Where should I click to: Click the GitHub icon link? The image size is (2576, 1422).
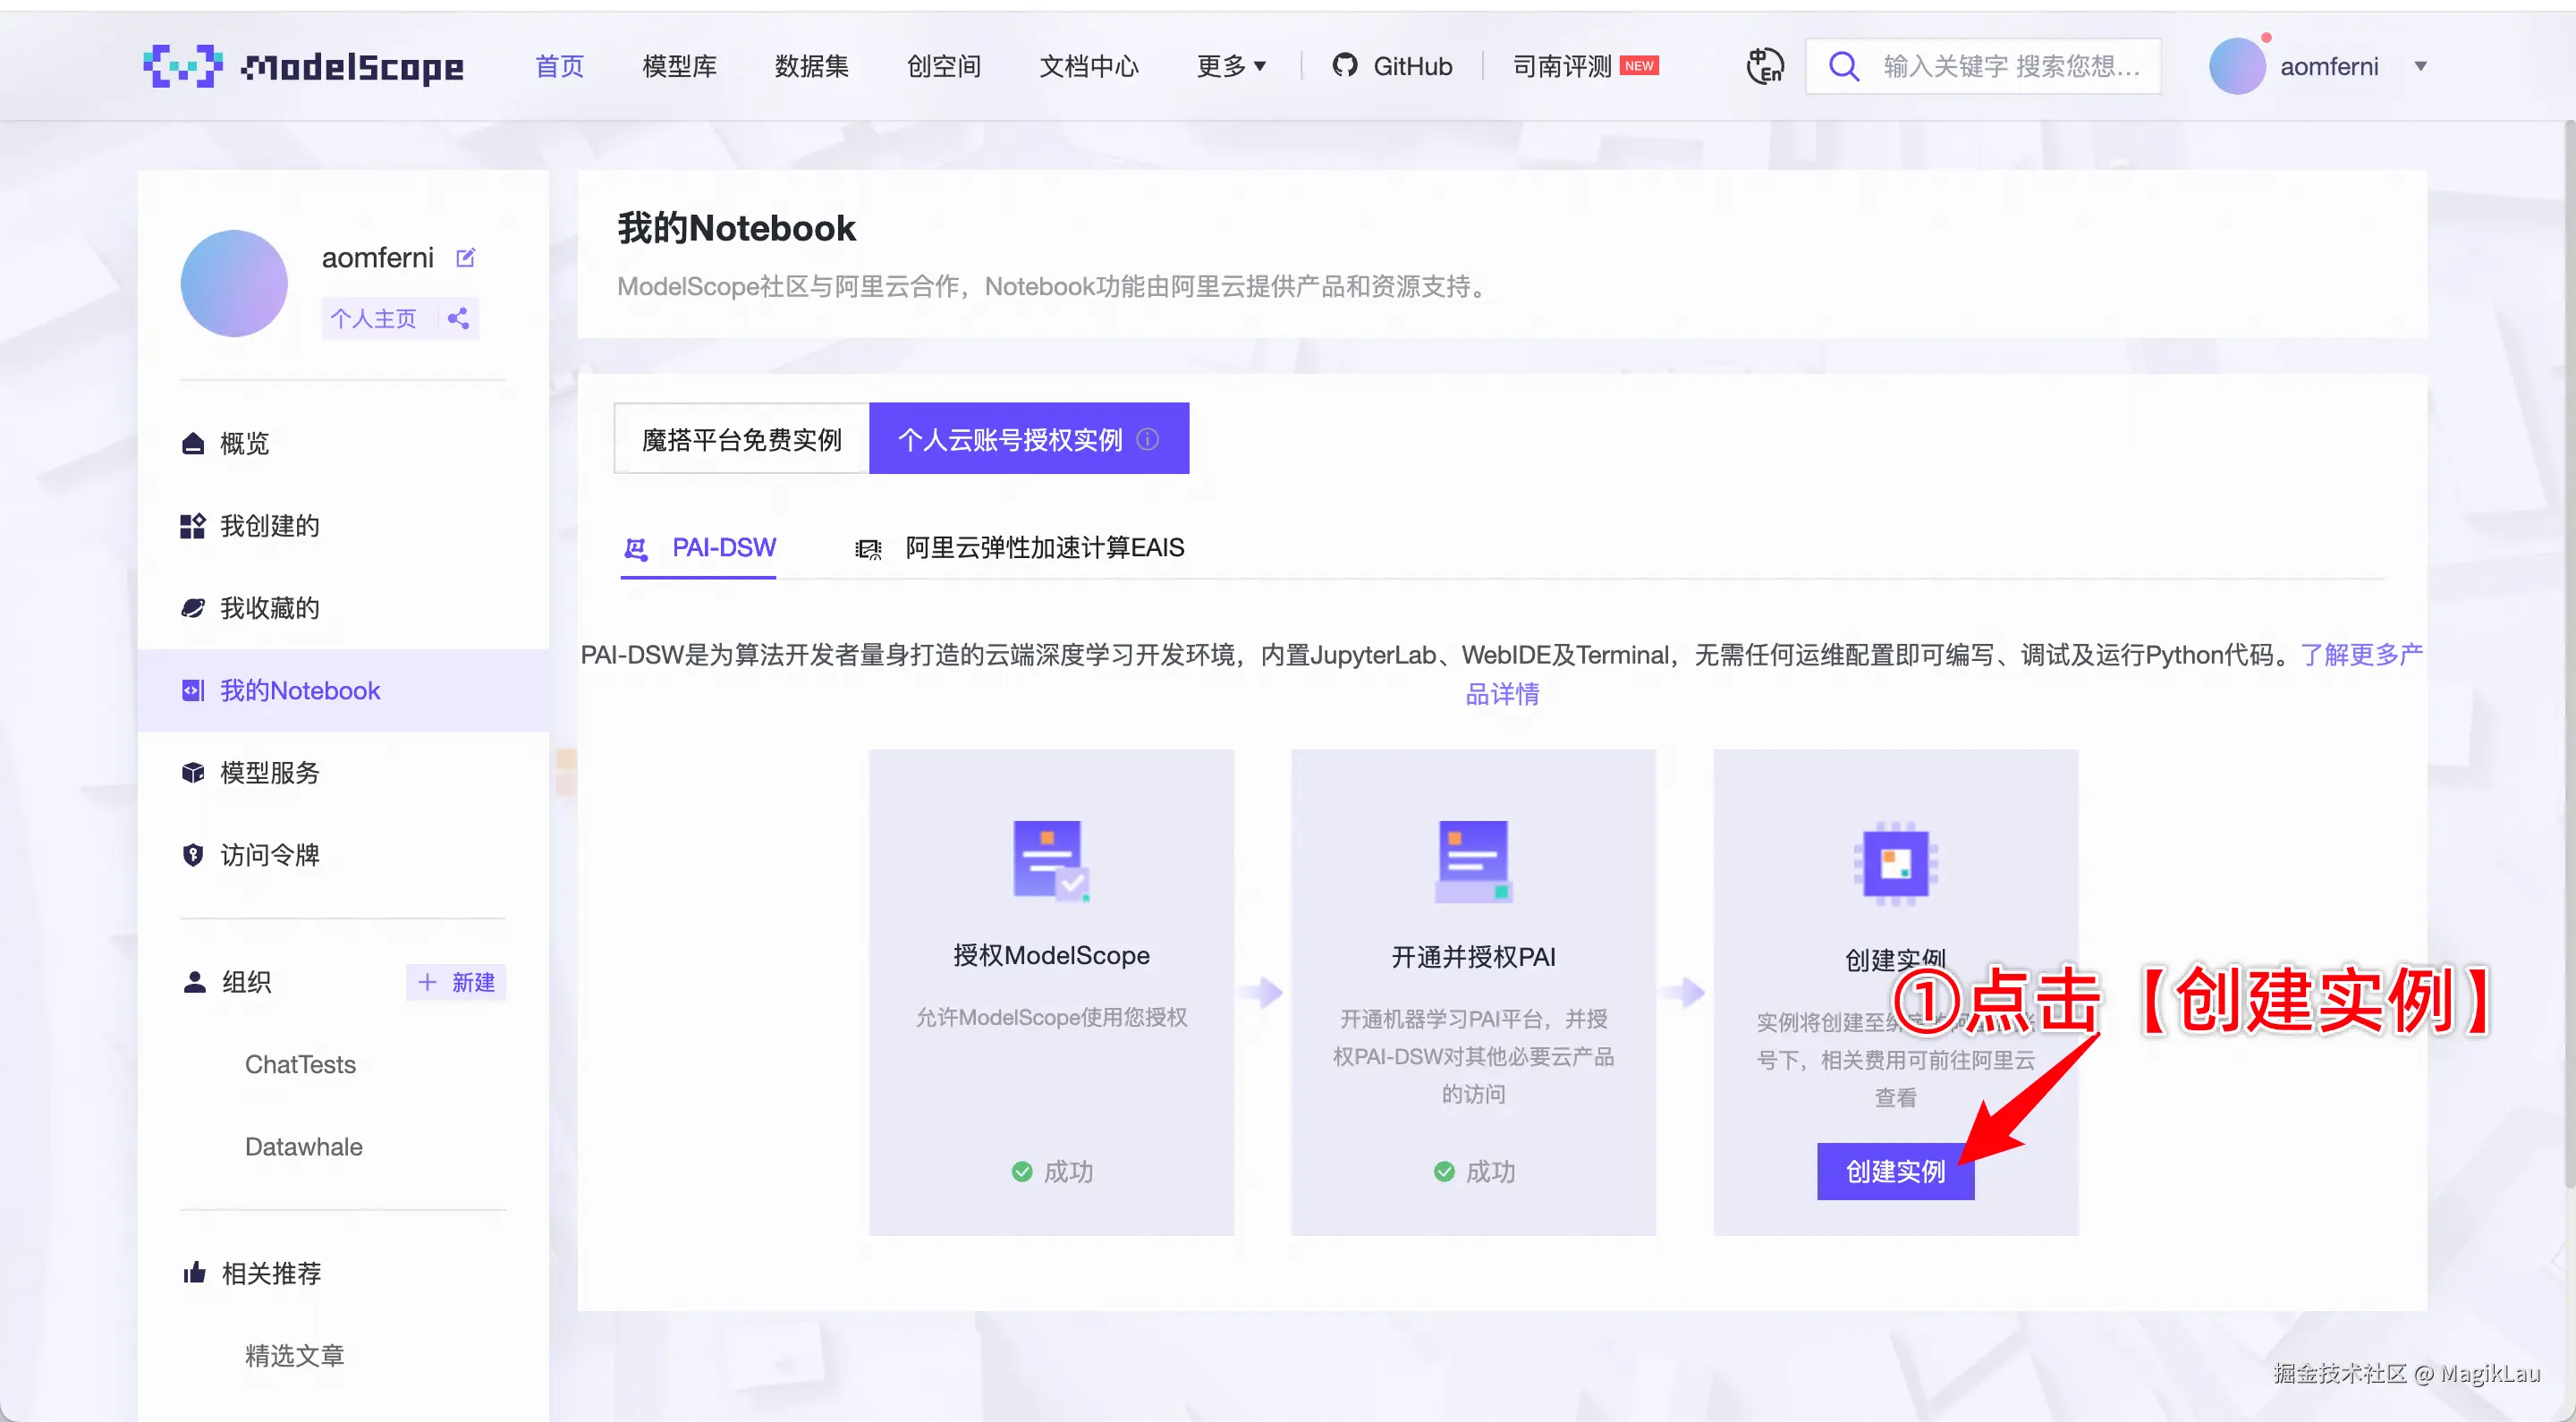(x=1345, y=66)
